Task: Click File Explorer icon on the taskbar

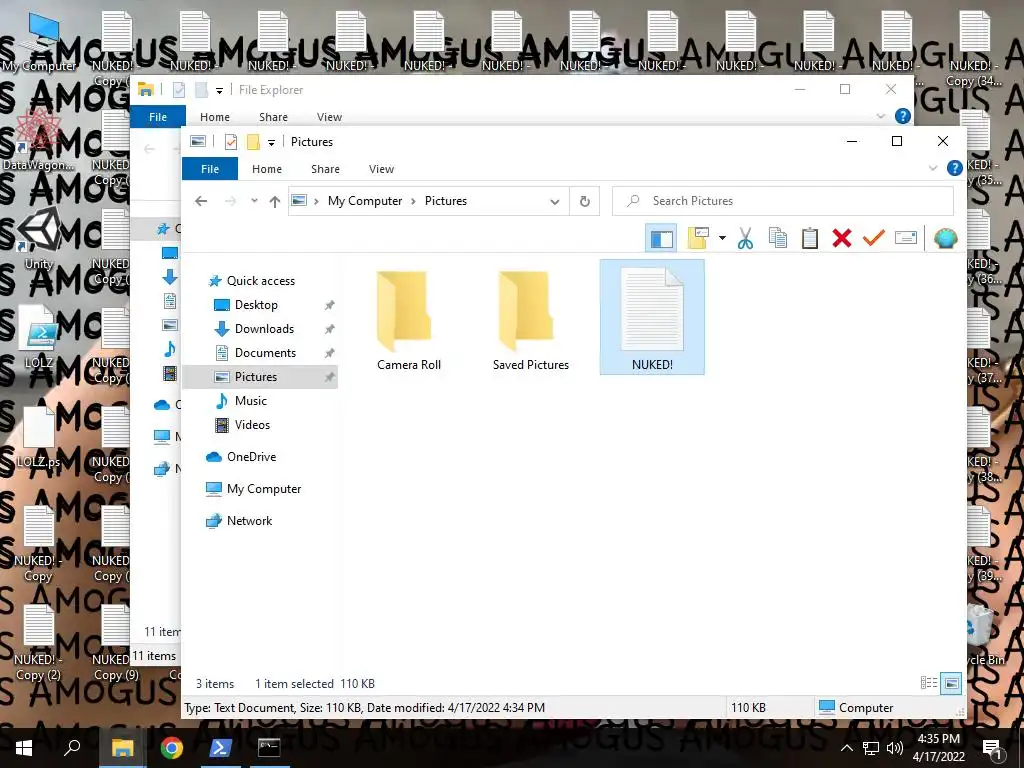Action: pyautogui.click(x=122, y=748)
